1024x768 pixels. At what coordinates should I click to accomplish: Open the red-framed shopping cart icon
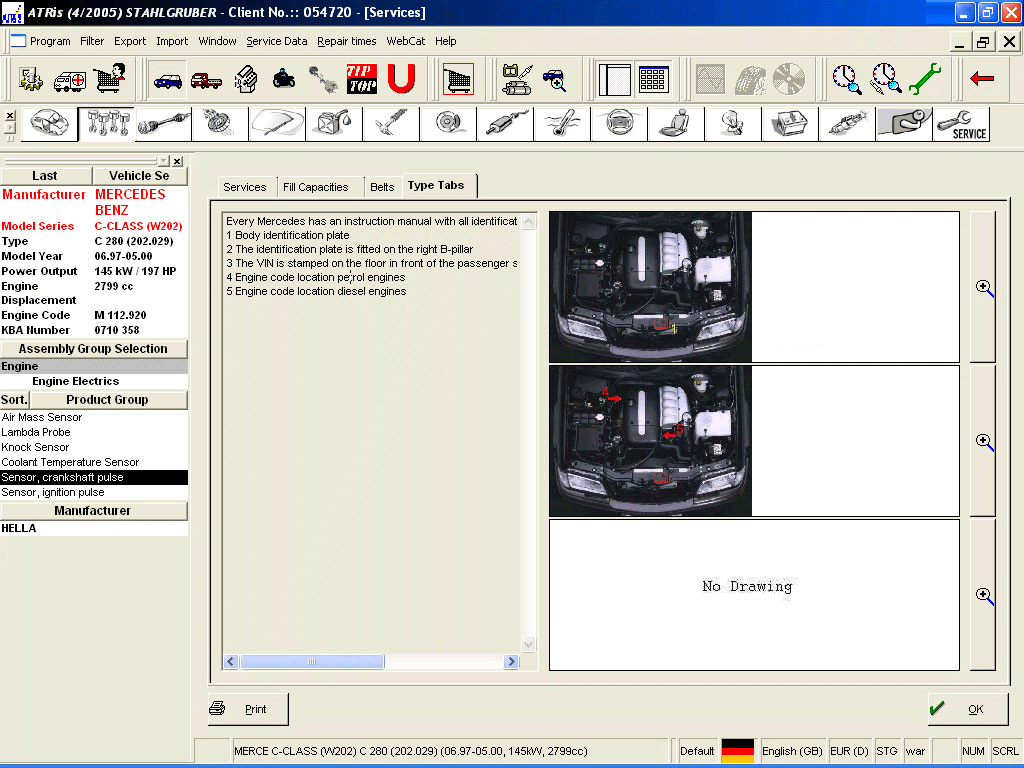point(458,80)
